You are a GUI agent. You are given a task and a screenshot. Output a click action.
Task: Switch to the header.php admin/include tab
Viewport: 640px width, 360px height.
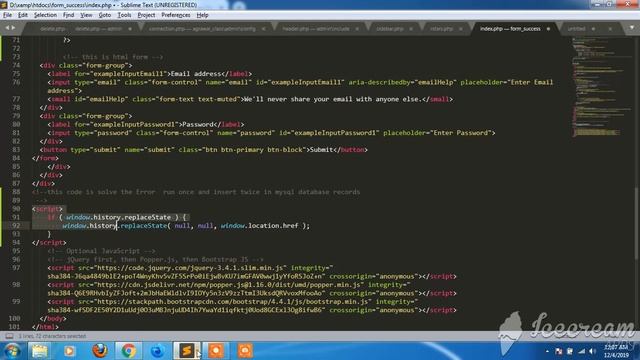316,29
